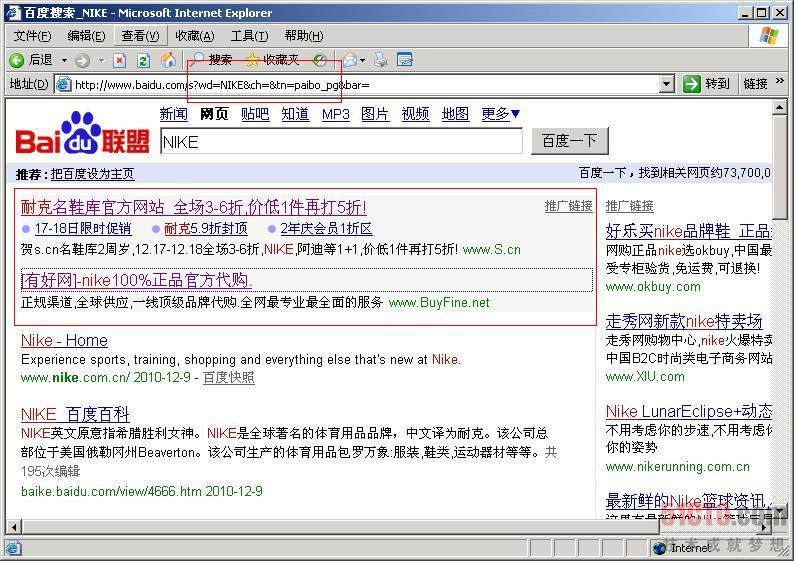Click the 把百度设为主页 link
The height and width of the screenshot is (561, 794).
point(93,174)
